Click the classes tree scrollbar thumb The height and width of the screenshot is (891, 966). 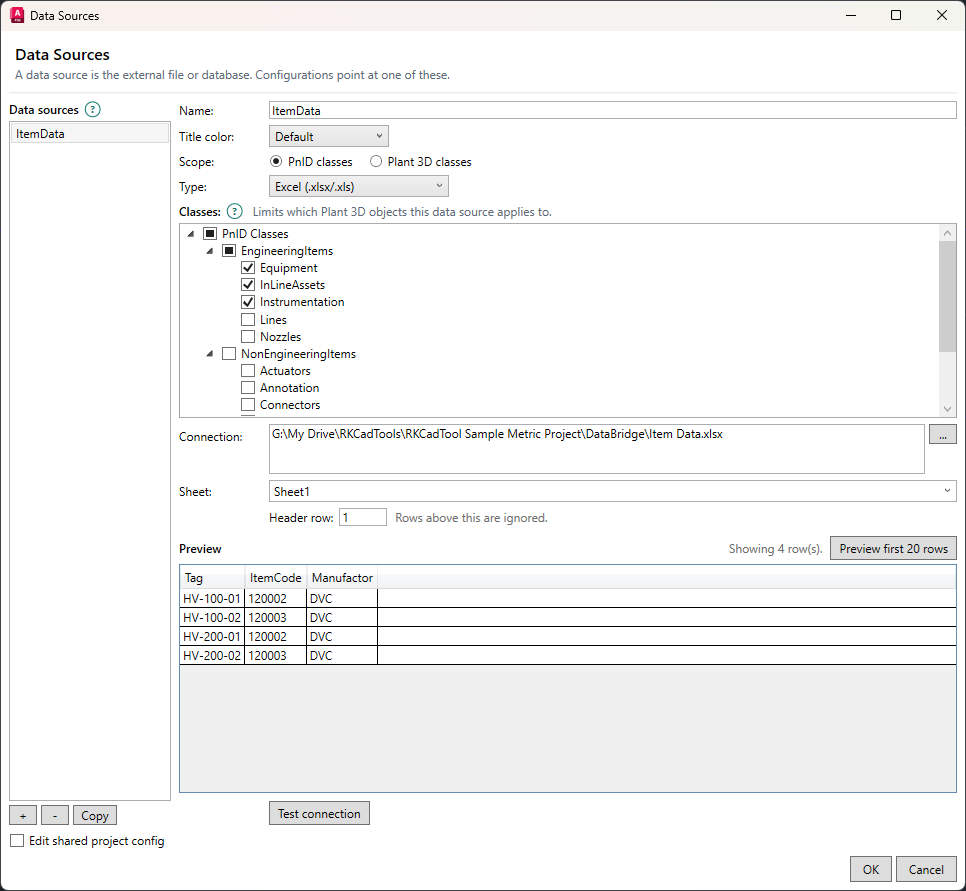(x=948, y=296)
